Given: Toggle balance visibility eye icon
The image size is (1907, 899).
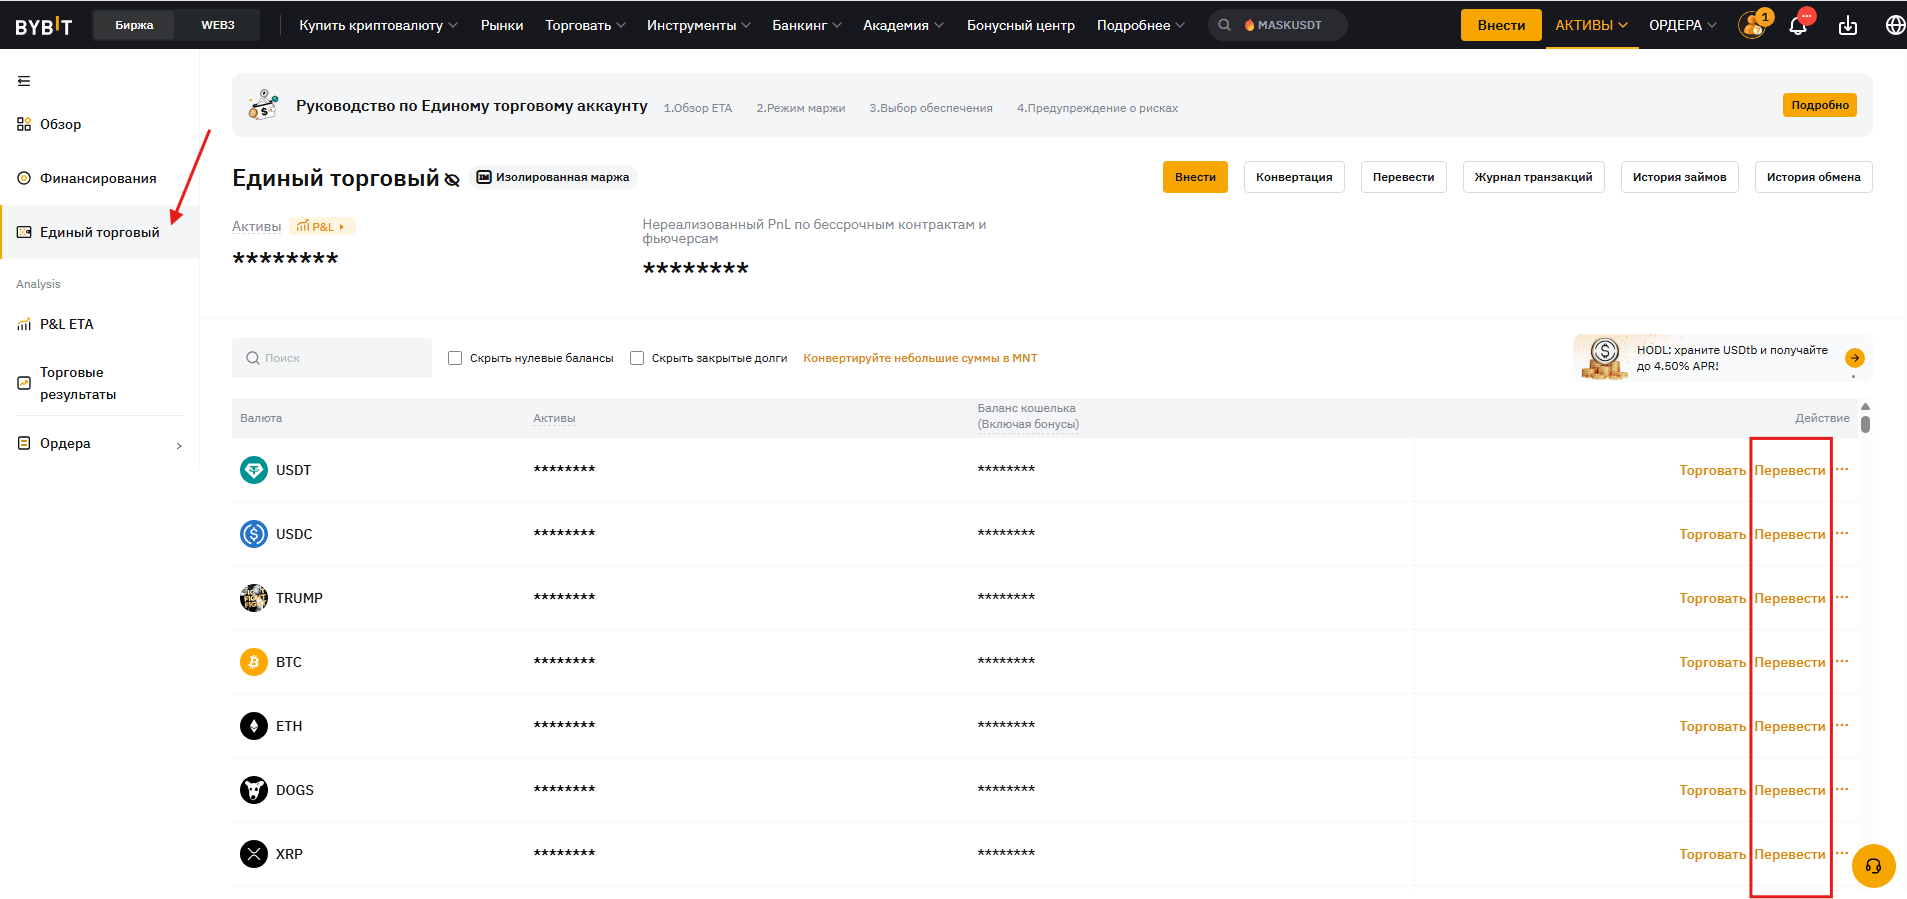Looking at the screenshot, I should (452, 180).
